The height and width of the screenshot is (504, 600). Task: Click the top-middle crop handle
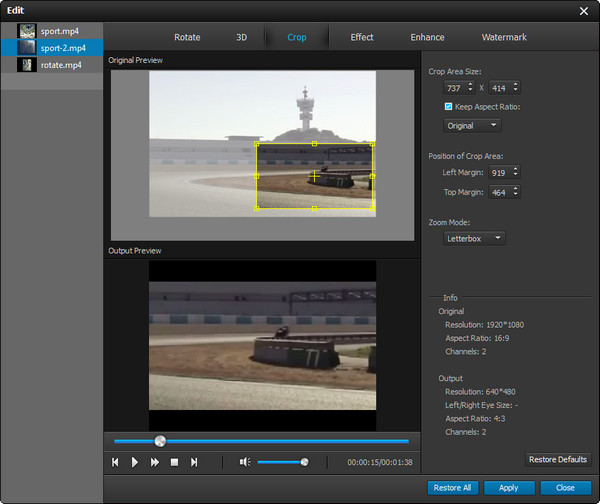click(x=314, y=144)
